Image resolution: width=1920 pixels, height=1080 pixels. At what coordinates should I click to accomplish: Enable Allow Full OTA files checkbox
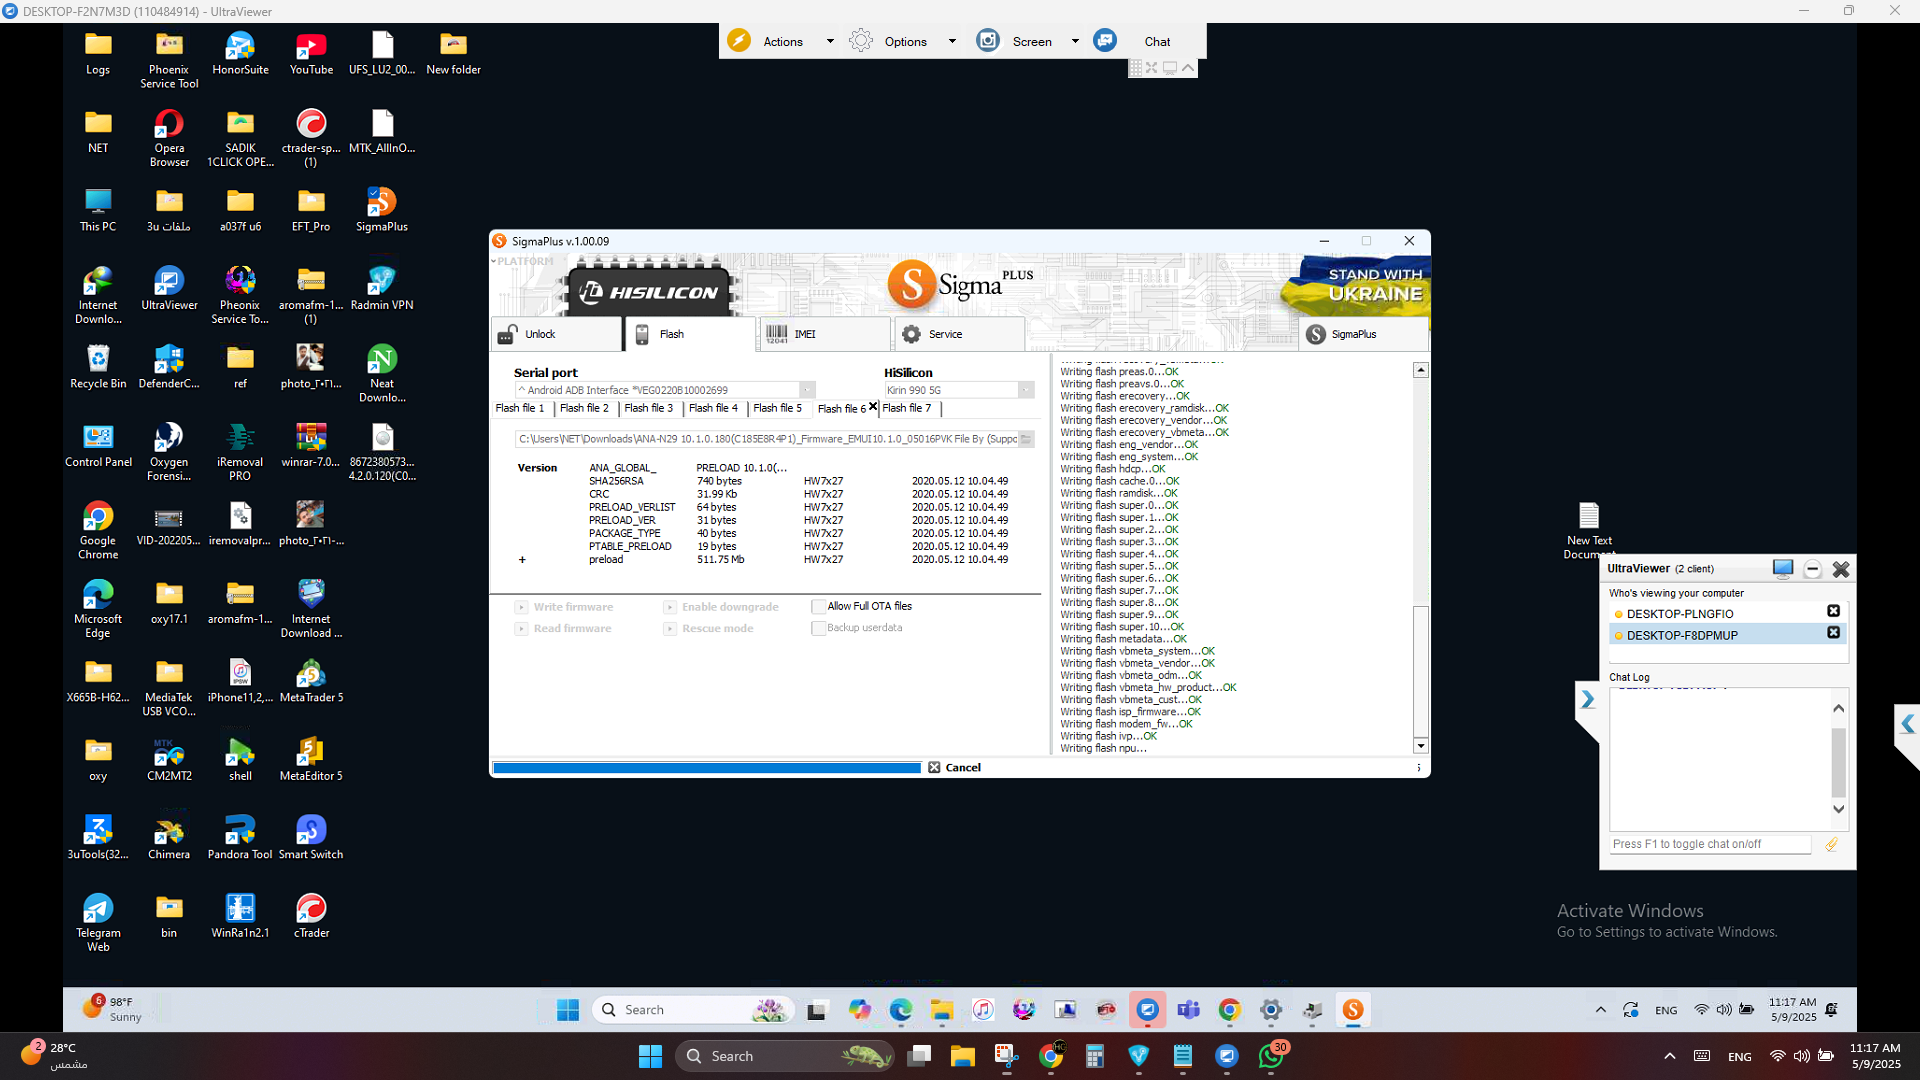pyautogui.click(x=818, y=606)
